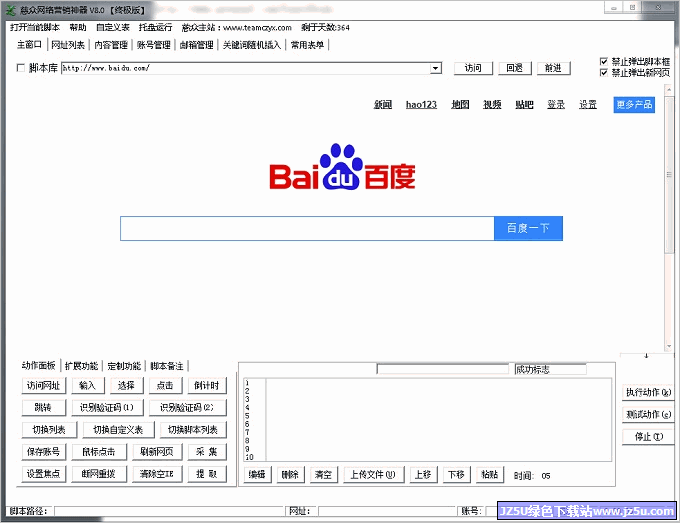Viewport: 680px width, 523px height.
Task: Switch to the 网址列表 tab
Action: (68, 45)
